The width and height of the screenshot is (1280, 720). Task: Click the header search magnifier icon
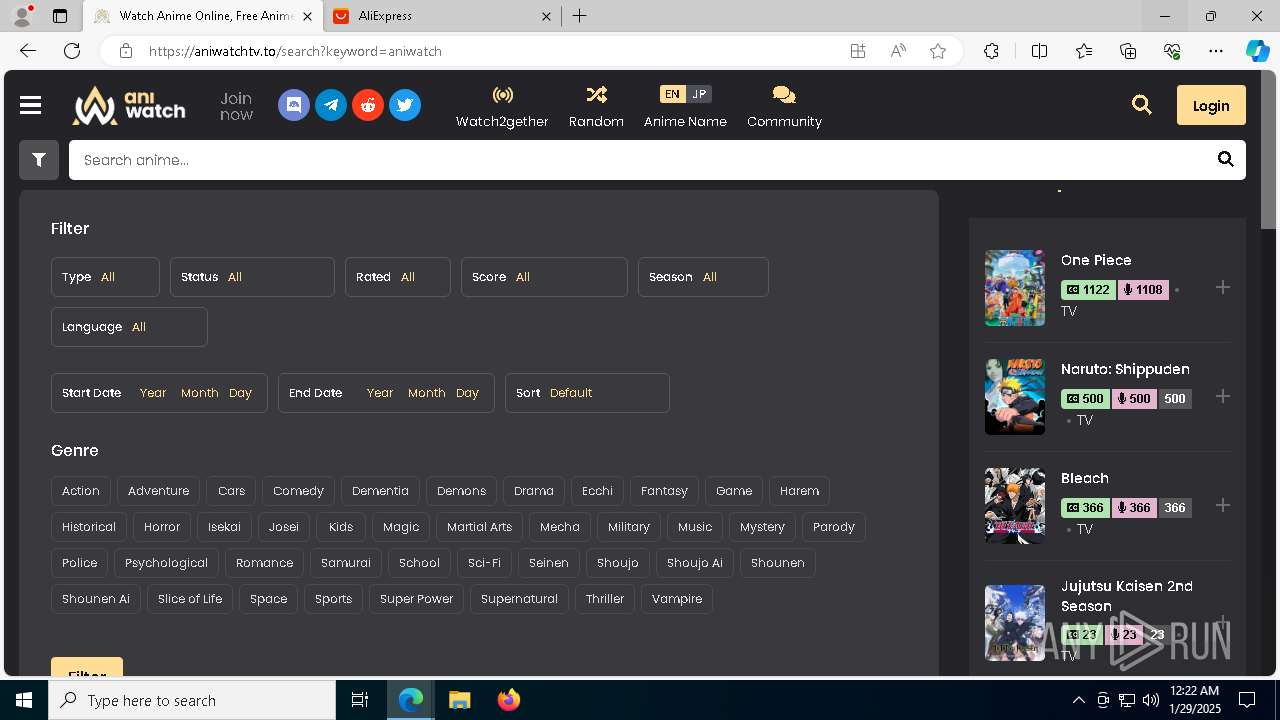(x=1142, y=105)
